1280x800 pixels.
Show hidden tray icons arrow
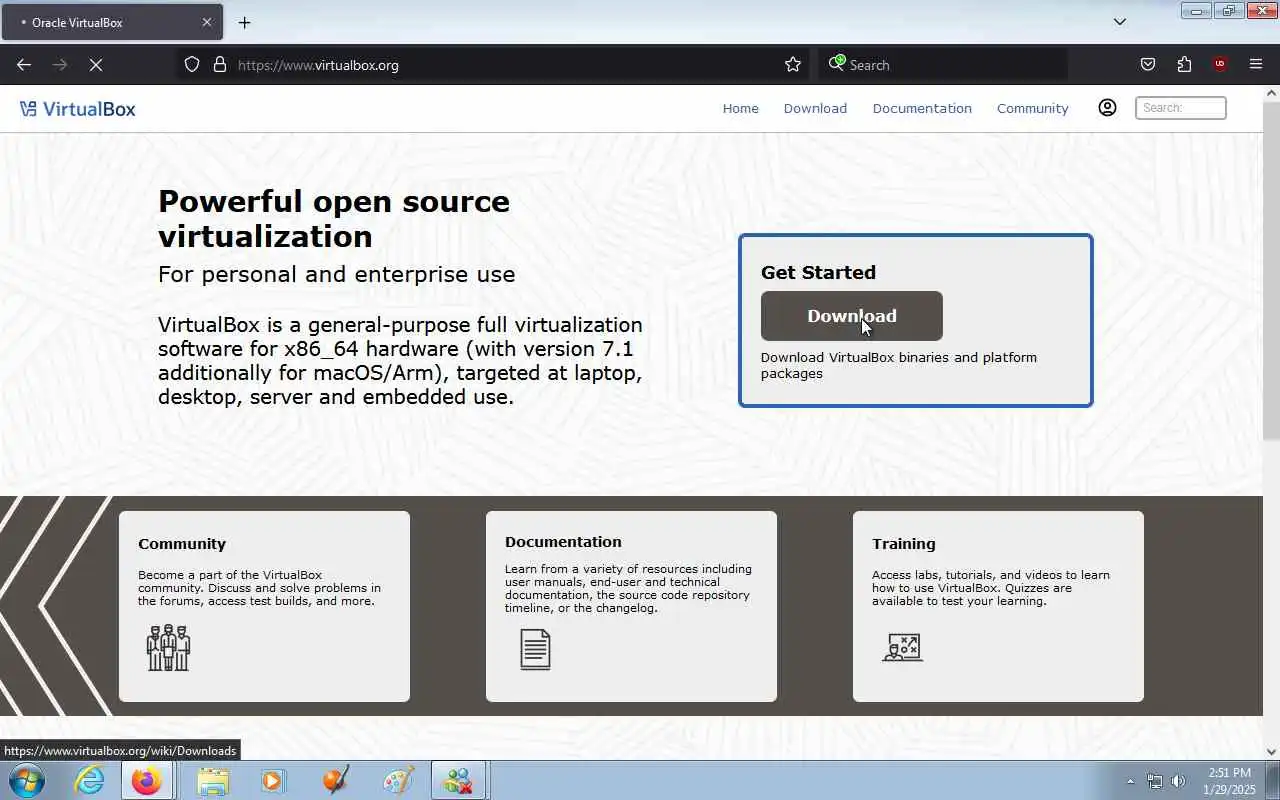(x=1131, y=781)
